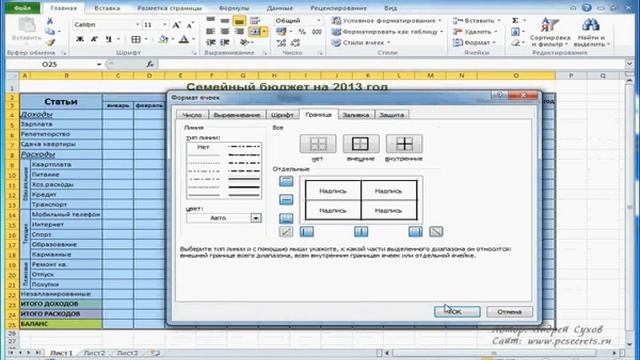
Task: Click the Fill down icon in editing group
Action: (x=516, y=31)
